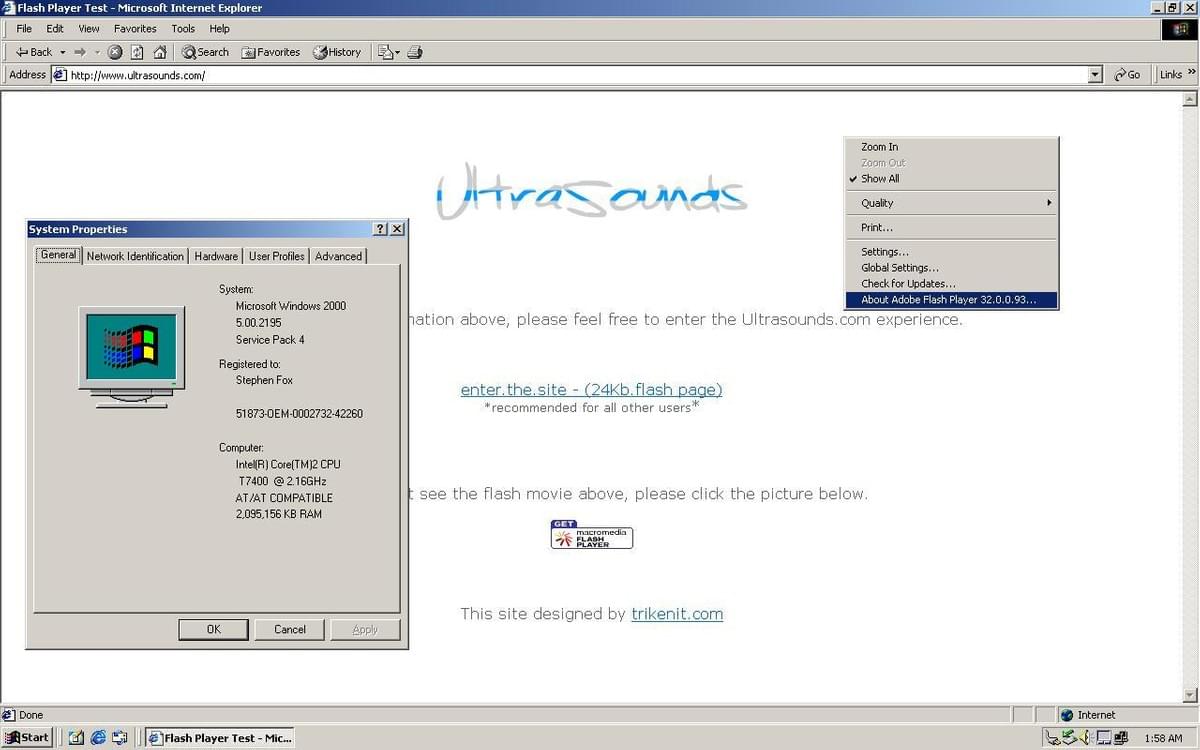The height and width of the screenshot is (750, 1200).
Task: Expand the Links toolbar chevron
Action: [x=1191, y=73]
